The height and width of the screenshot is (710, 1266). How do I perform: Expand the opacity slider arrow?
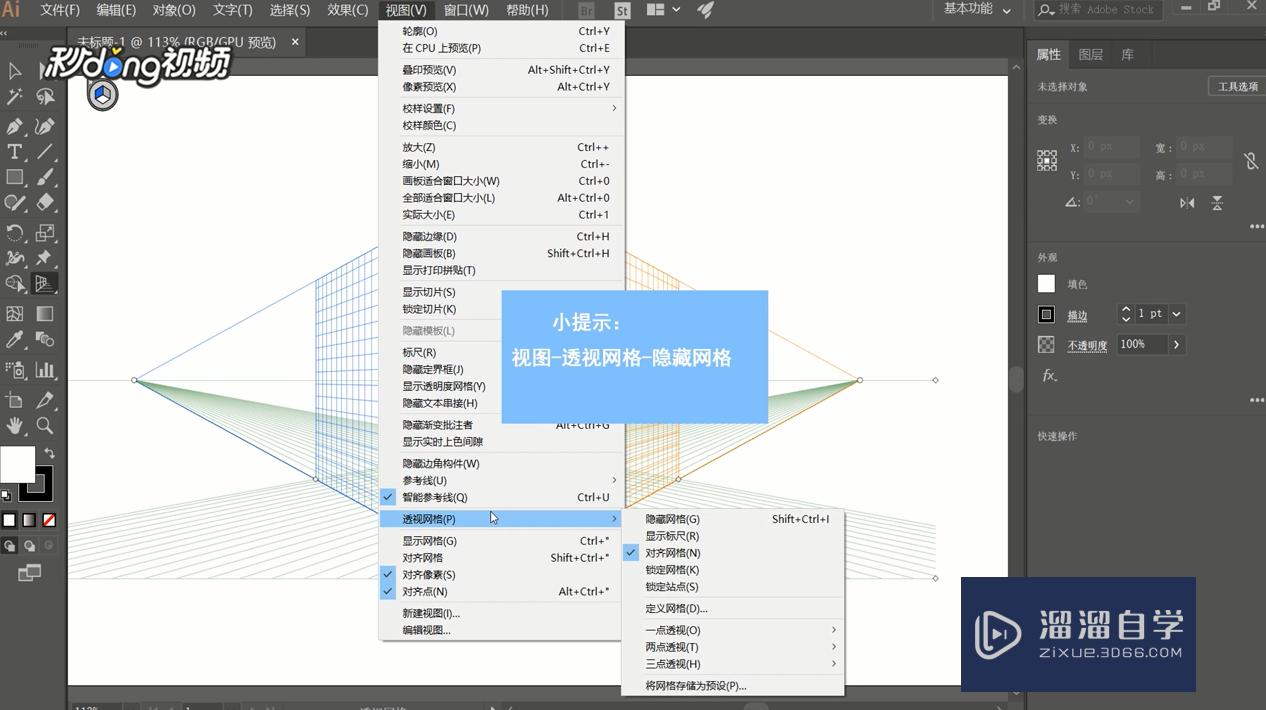pos(1177,344)
